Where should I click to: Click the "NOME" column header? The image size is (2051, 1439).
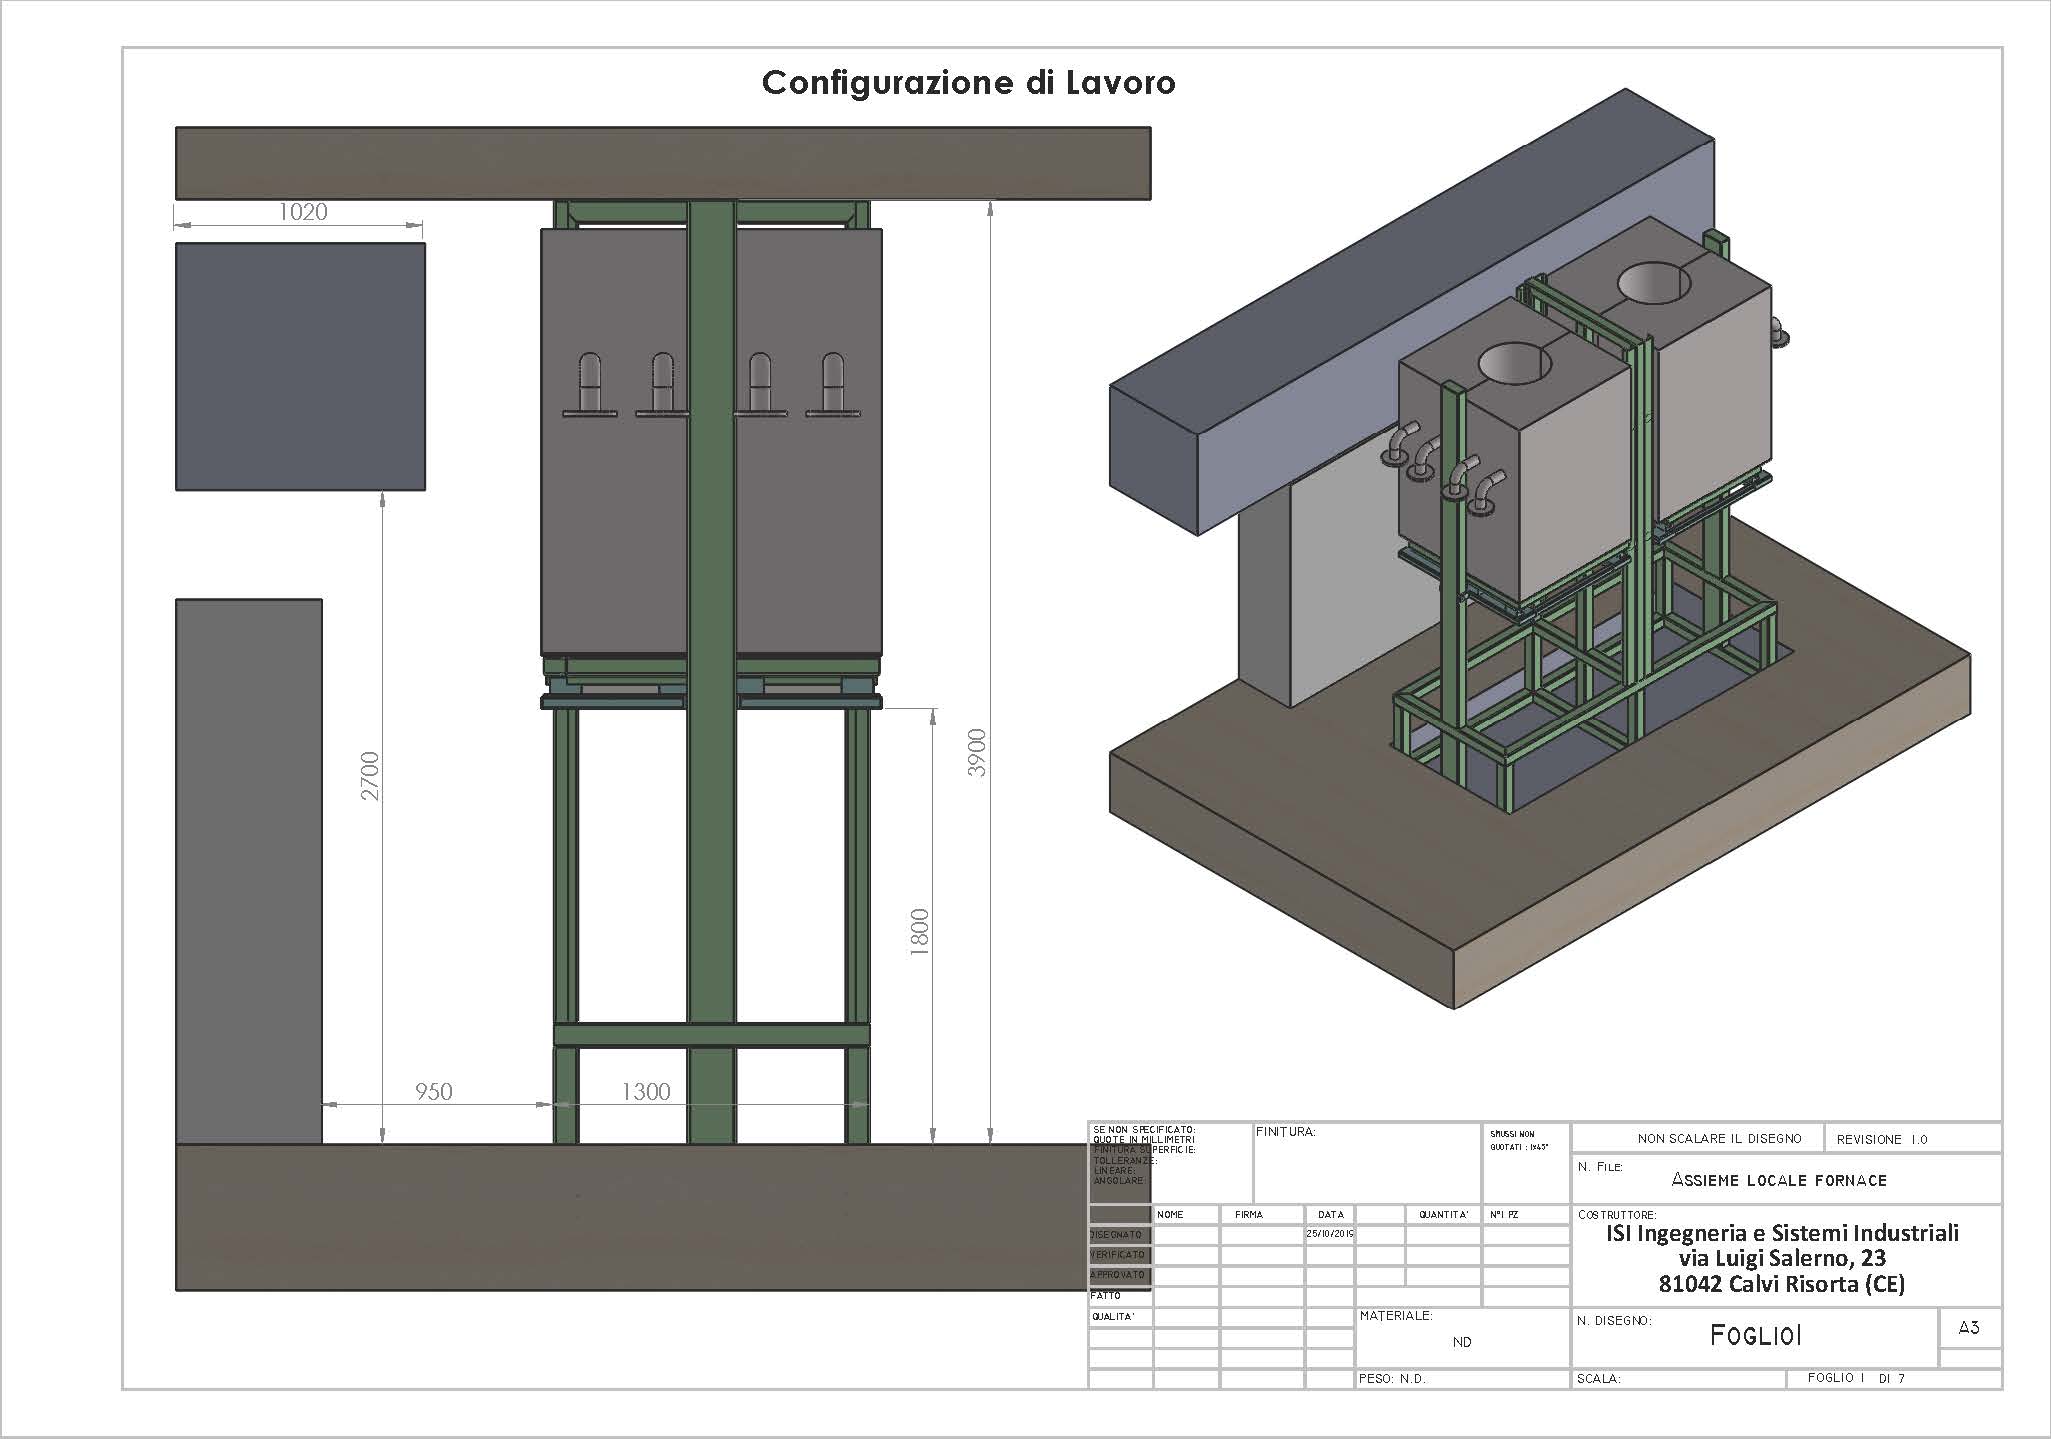(1170, 1215)
